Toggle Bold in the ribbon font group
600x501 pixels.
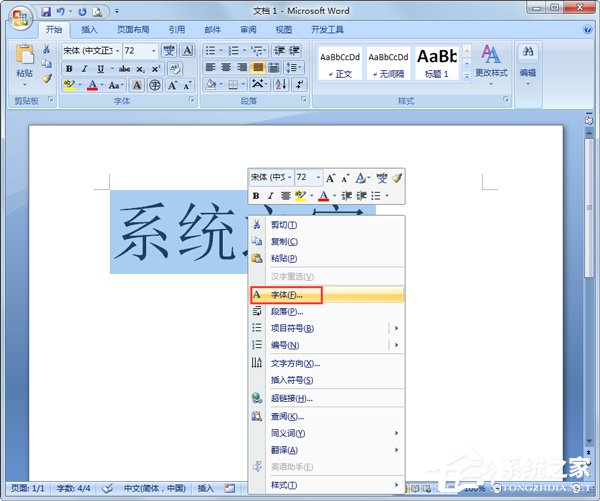pyautogui.click(x=69, y=68)
